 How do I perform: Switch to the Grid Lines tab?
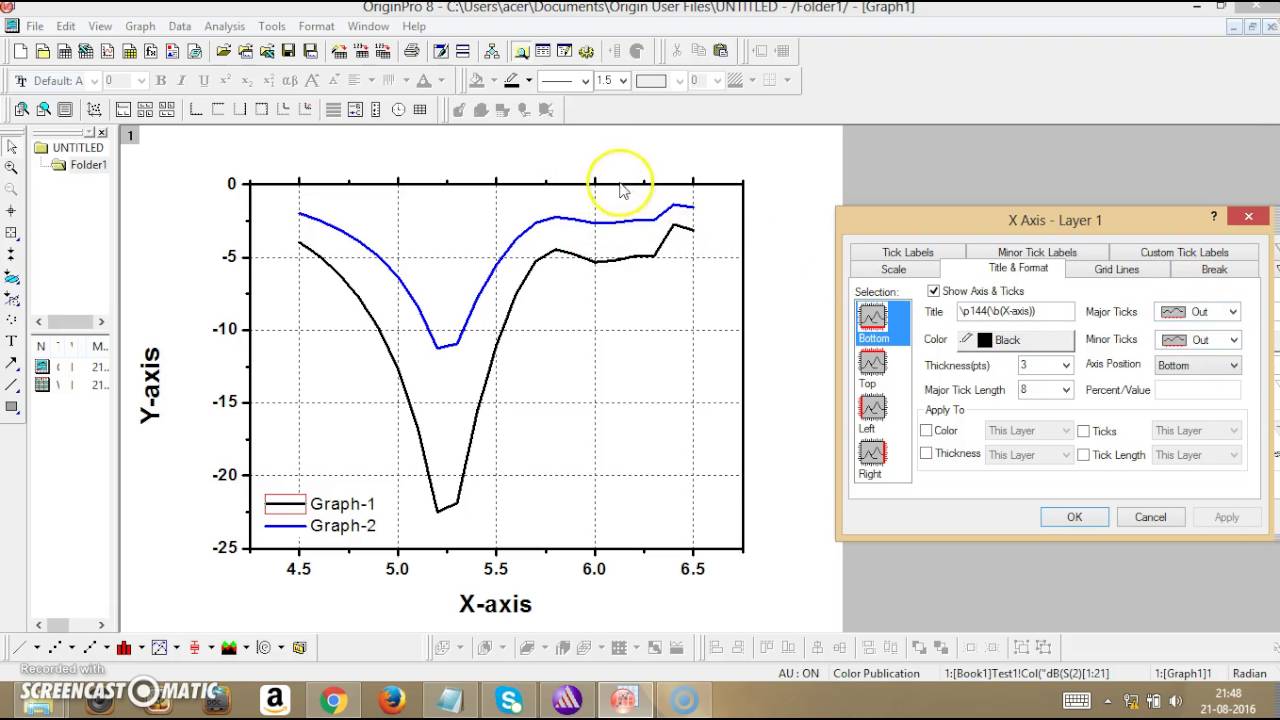click(x=1116, y=269)
